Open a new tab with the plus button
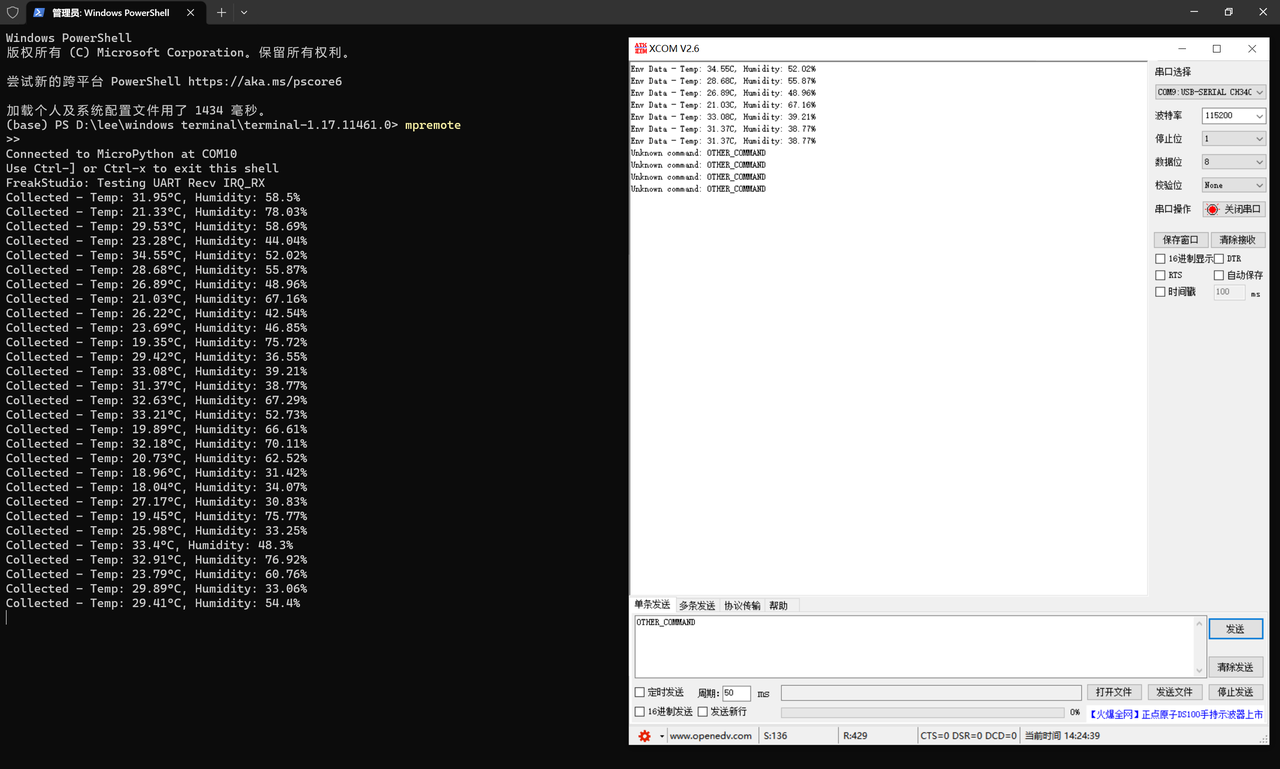 coord(221,12)
